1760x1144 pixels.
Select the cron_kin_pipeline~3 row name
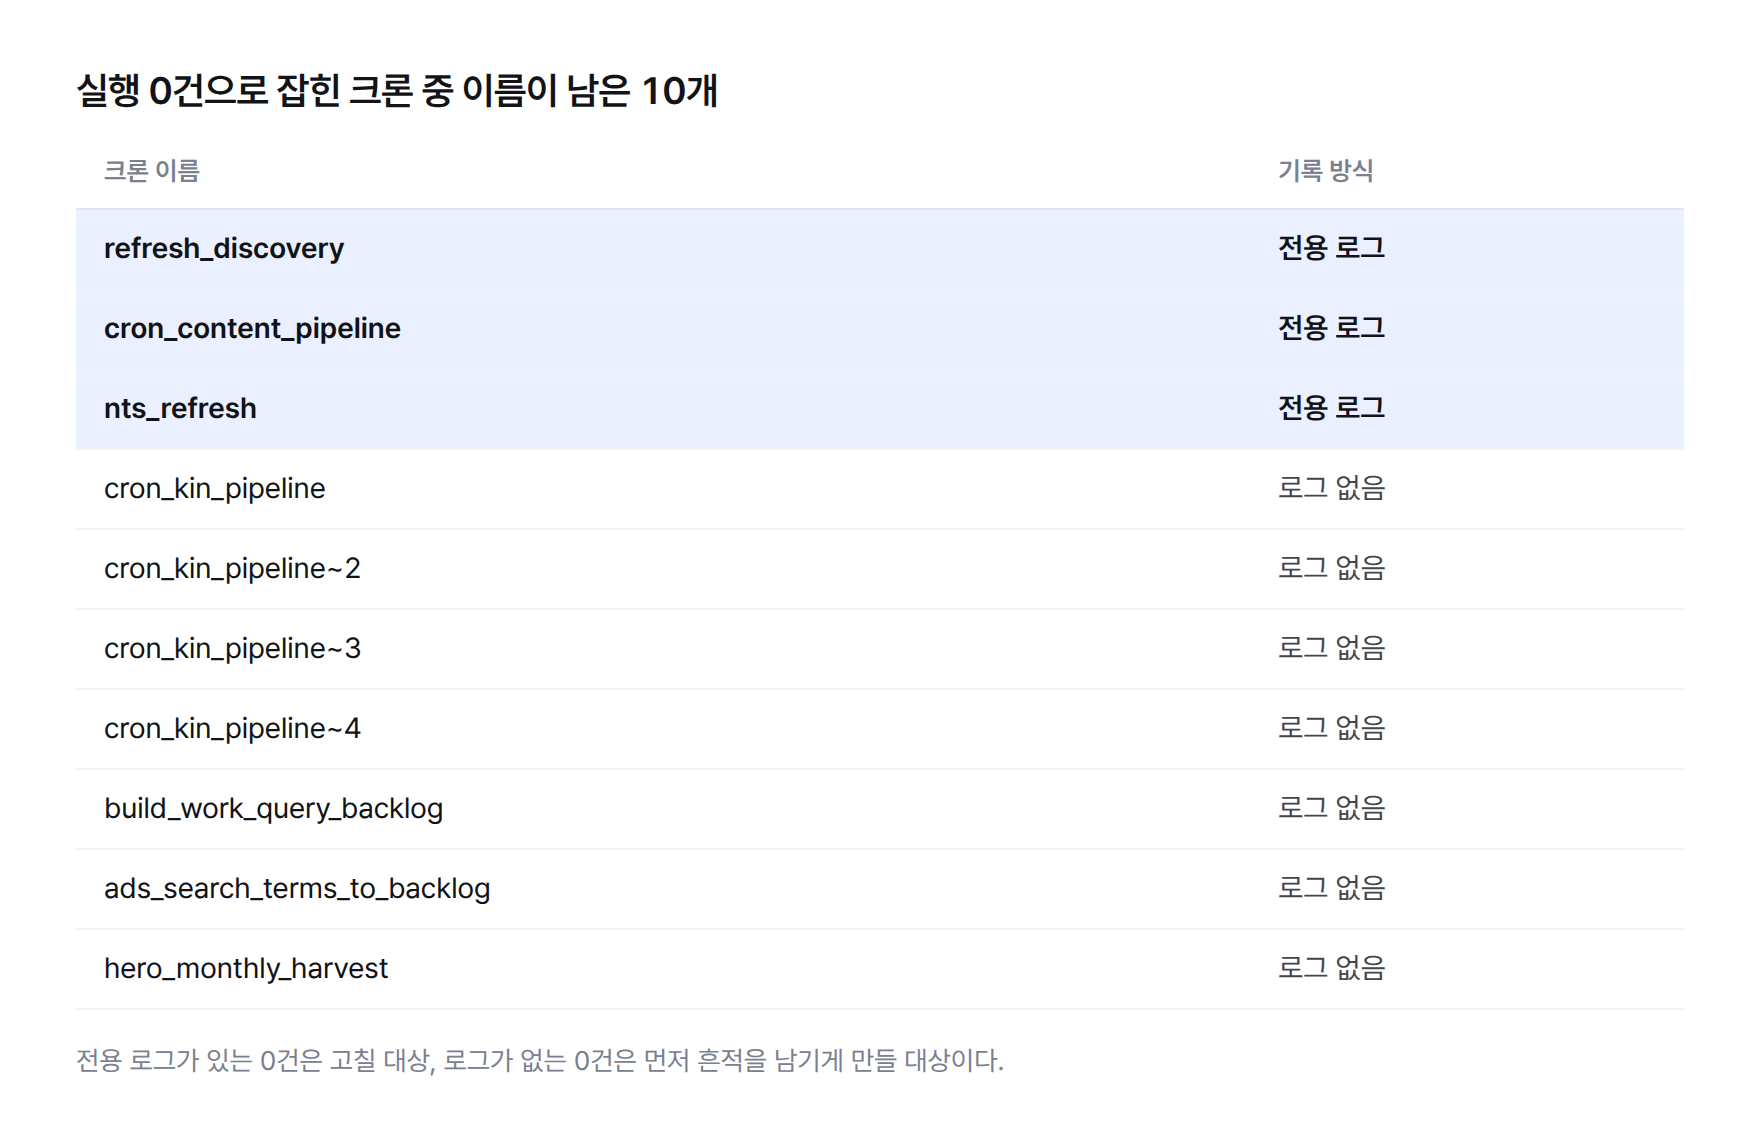coord(232,649)
